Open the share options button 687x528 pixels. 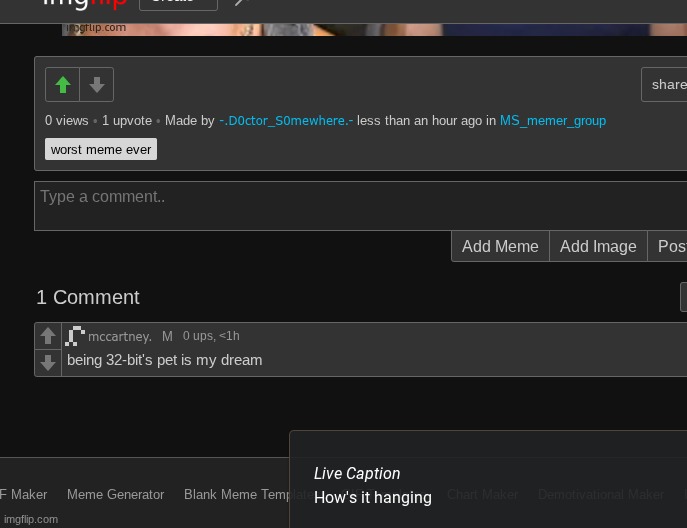[665, 85]
